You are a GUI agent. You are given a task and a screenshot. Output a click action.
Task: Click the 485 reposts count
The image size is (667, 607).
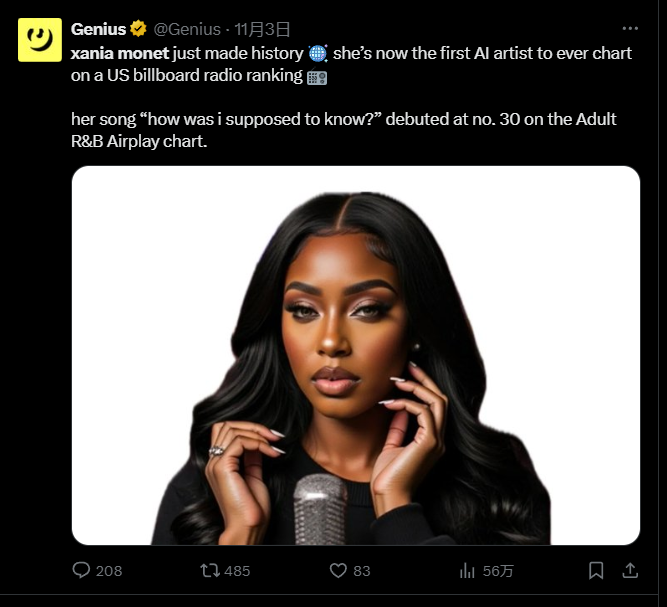(237, 570)
